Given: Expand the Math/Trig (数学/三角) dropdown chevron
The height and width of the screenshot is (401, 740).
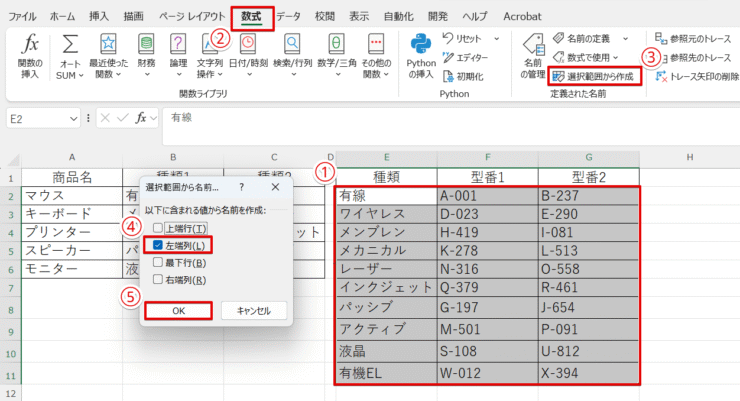Looking at the screenshot, I should (337, 75).
